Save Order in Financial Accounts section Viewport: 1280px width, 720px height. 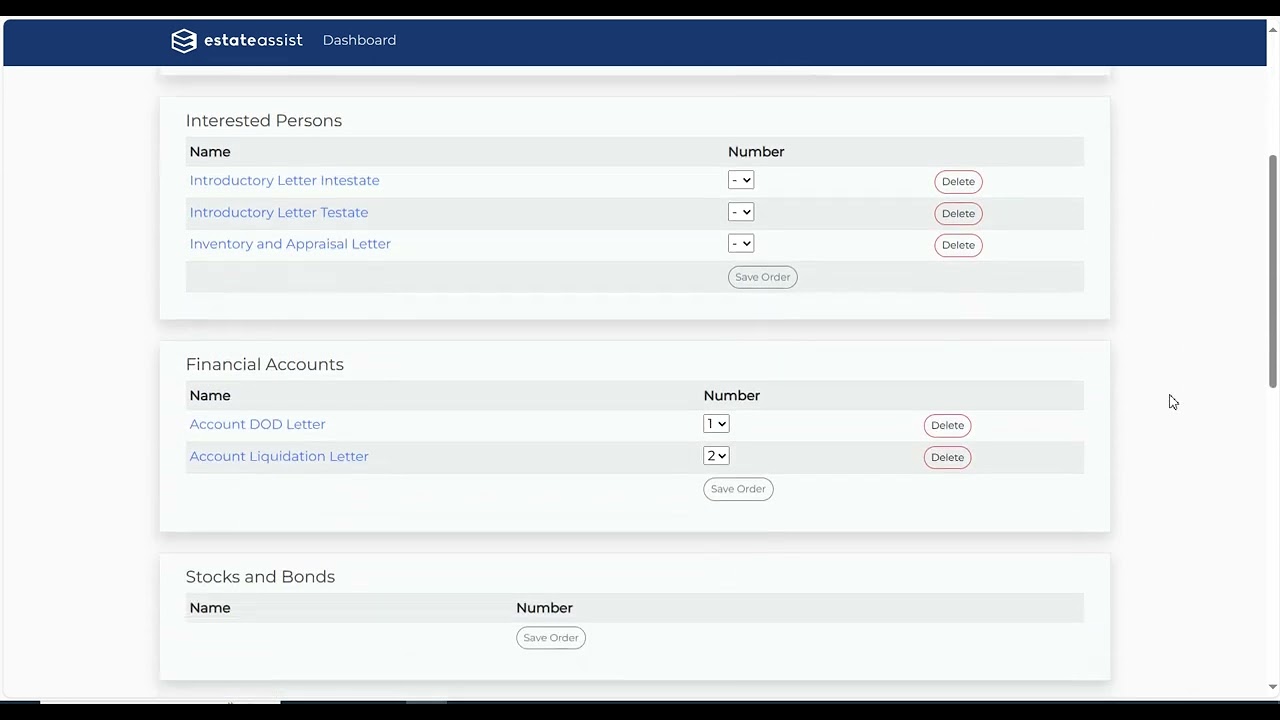tap(738, 489)
